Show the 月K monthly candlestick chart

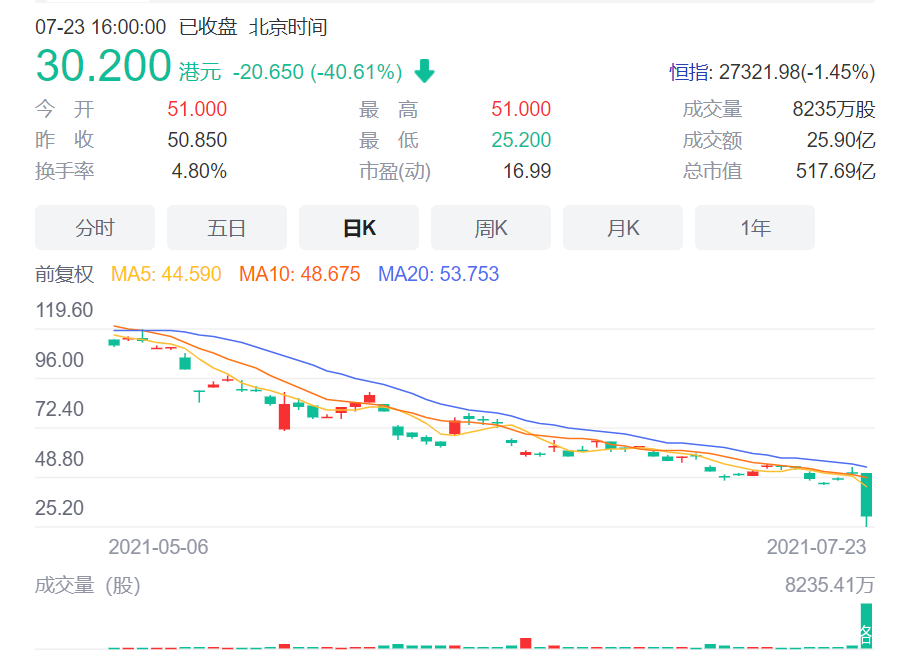[623, 228]
